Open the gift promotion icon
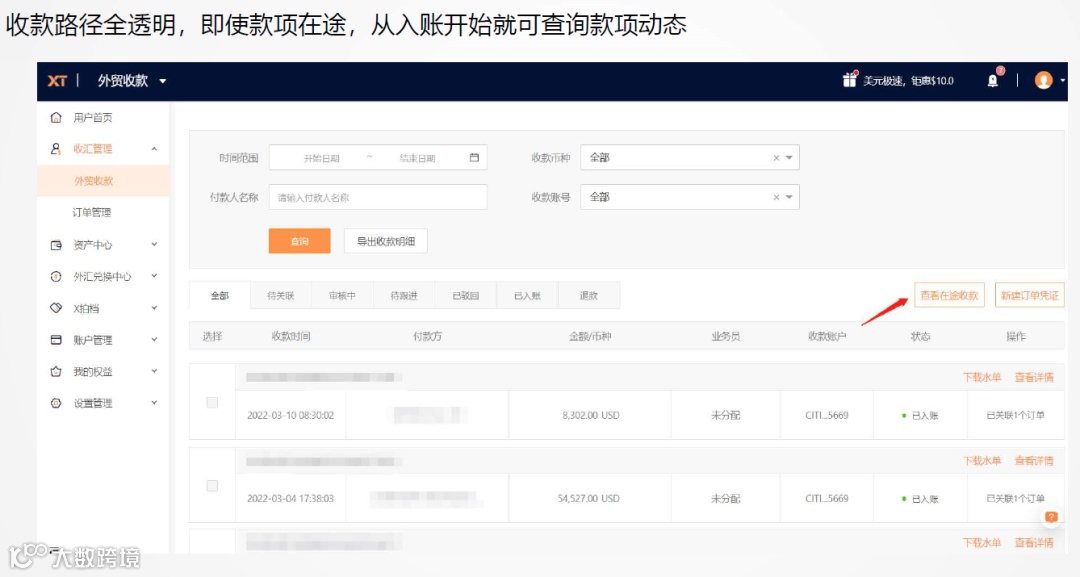Image resolution: width=1080 pixels, height=577 pixels. (x=849, y=80)
